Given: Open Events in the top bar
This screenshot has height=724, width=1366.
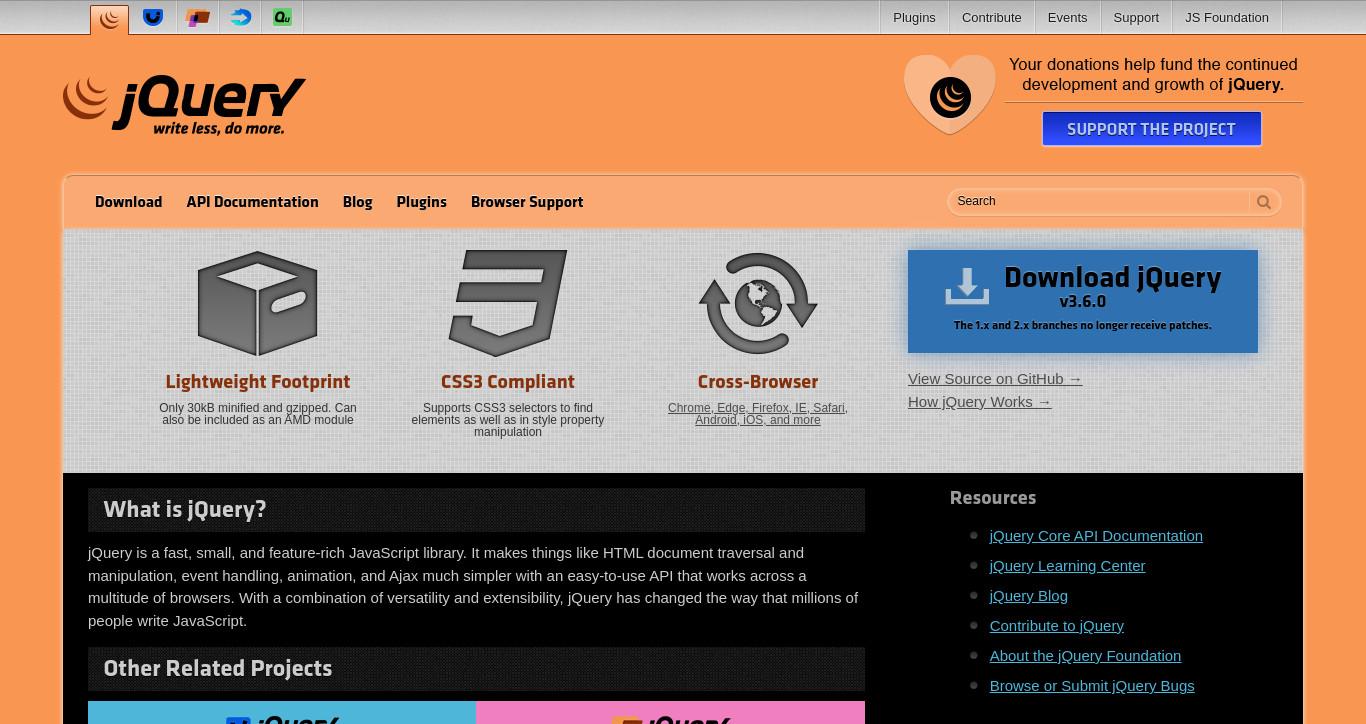Looking at the screenshot, I should (x=1067, y=17).
